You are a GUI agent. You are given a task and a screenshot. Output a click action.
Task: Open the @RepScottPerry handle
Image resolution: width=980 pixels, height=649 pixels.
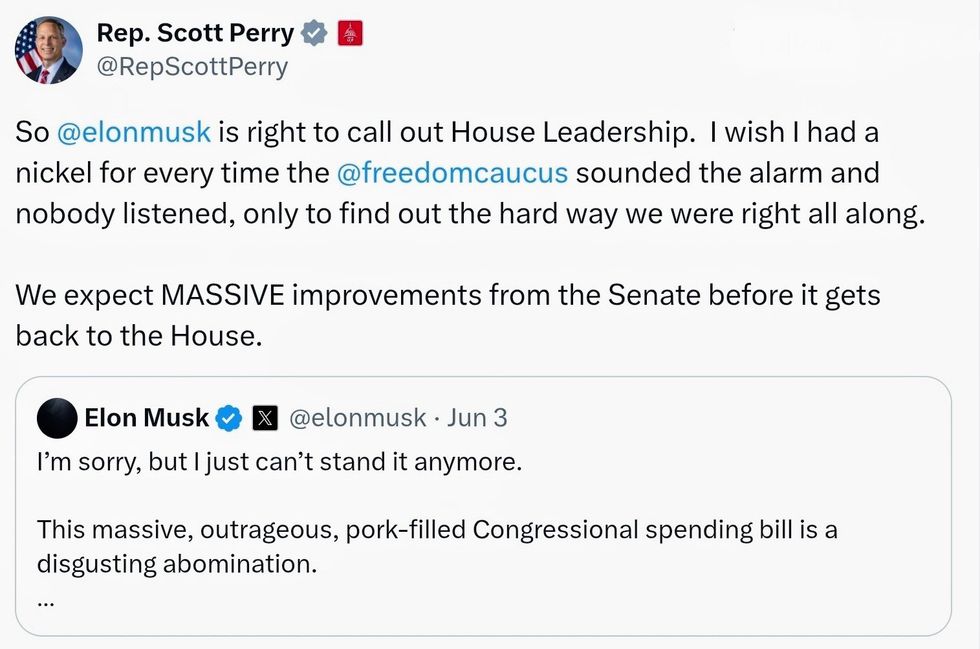(192, 67)
